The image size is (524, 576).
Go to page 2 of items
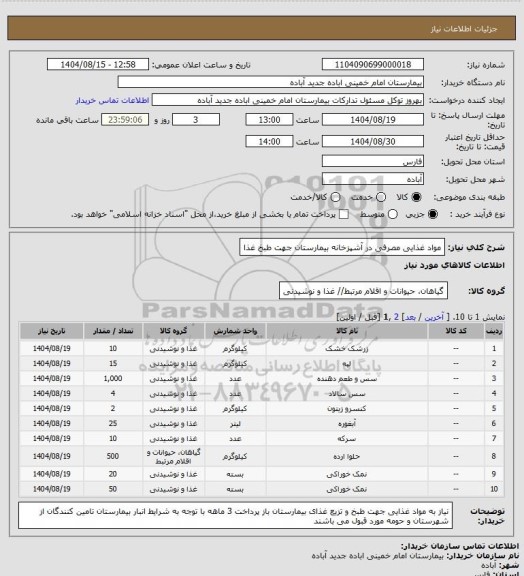click(x=396, y=317)
